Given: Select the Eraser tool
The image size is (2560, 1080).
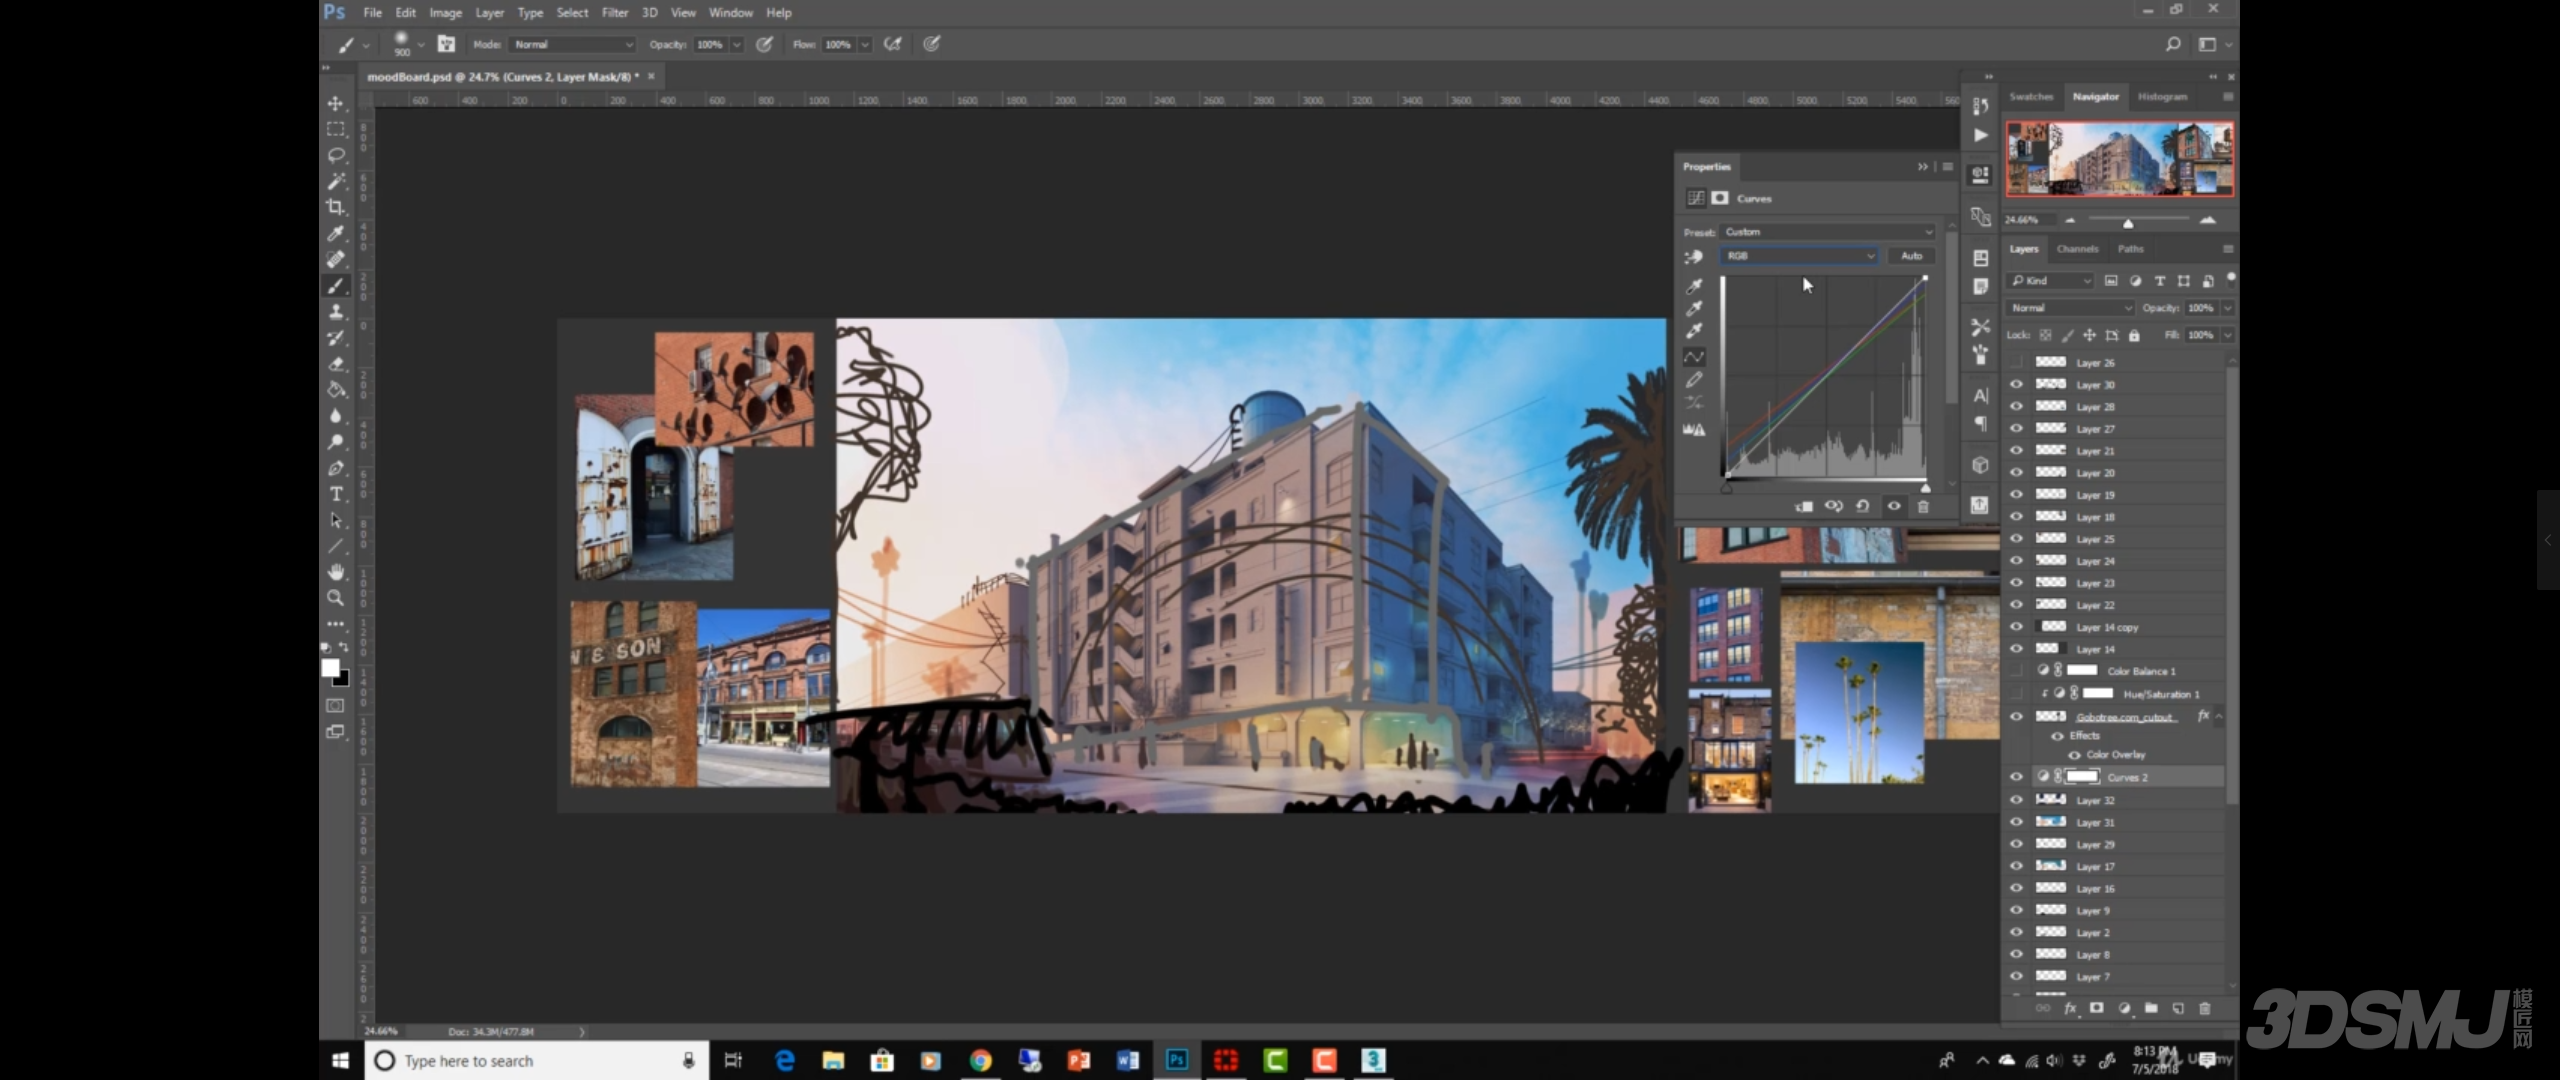Looking at the screenshot, I should [336, 364].
